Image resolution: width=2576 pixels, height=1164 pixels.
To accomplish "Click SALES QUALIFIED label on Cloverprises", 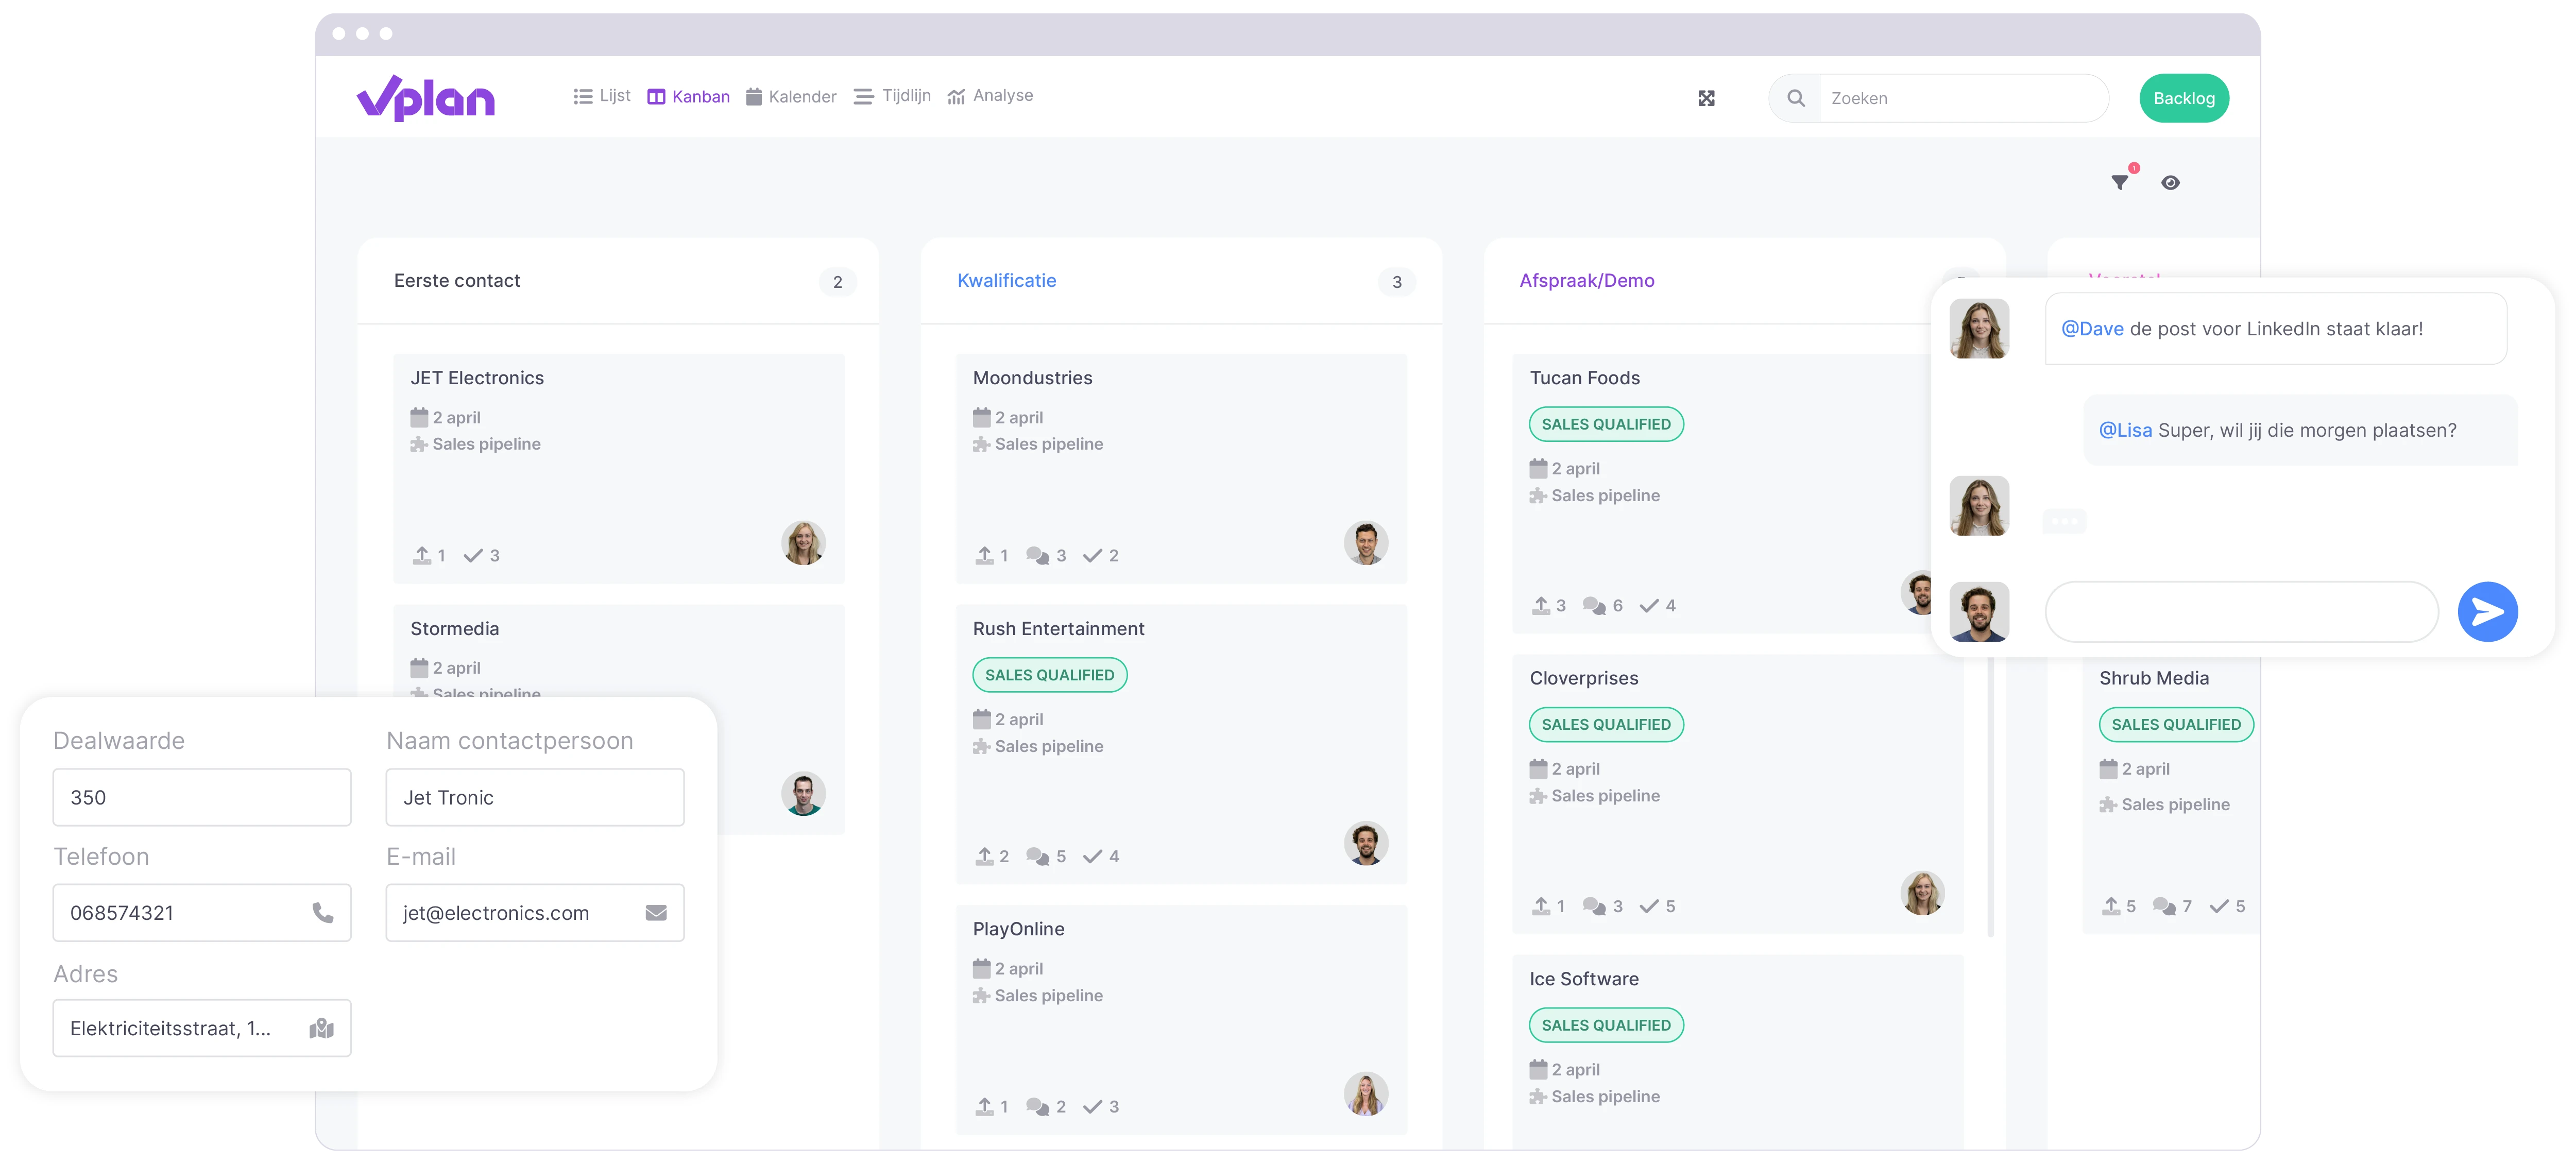I will [x=1606, y=724].
